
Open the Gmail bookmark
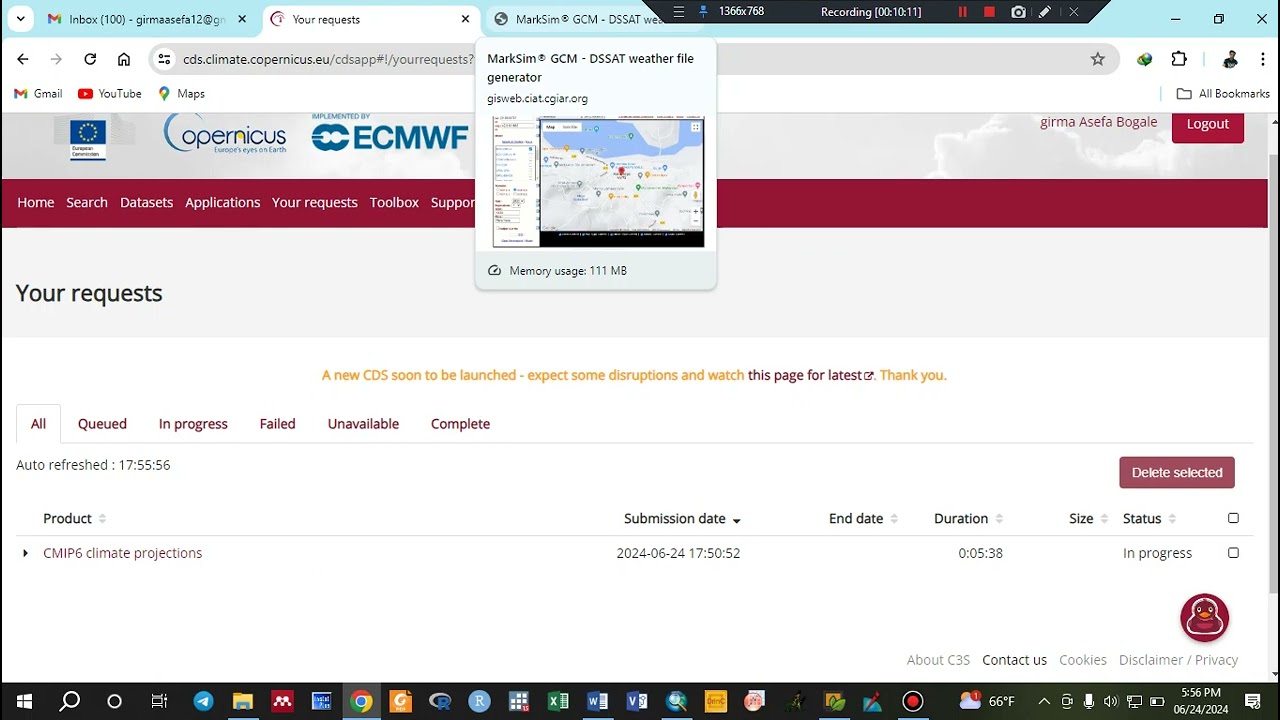(38, 93)
